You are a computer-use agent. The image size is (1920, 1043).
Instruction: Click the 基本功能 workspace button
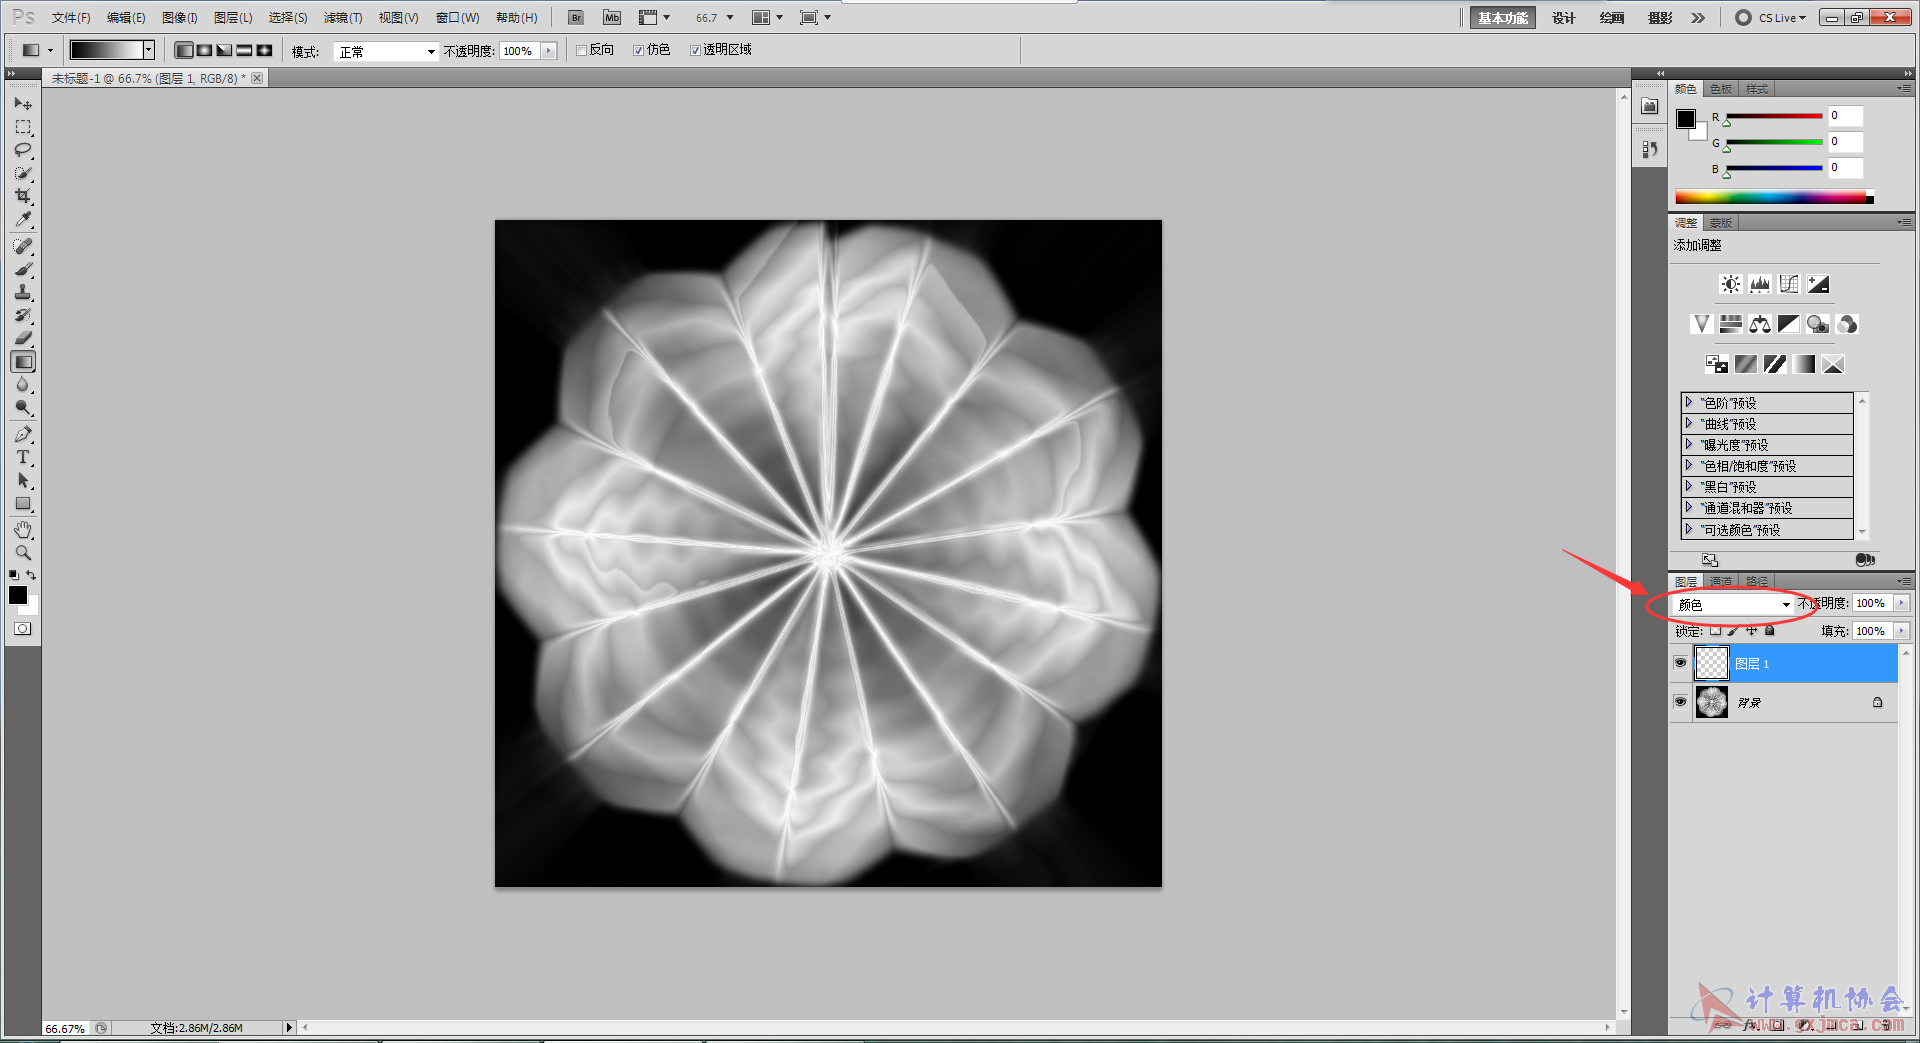[x=1502, y=18]
